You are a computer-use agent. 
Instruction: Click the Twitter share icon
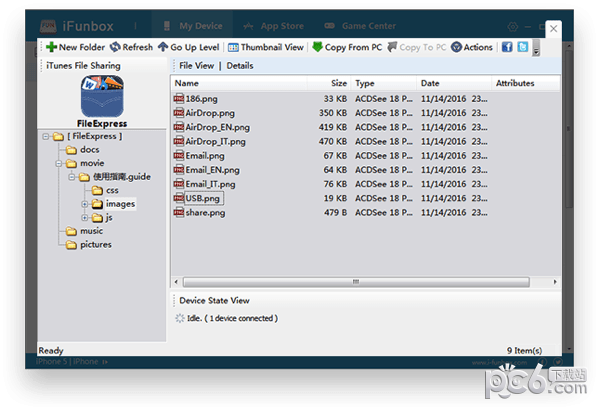click(x=523, y=47)
